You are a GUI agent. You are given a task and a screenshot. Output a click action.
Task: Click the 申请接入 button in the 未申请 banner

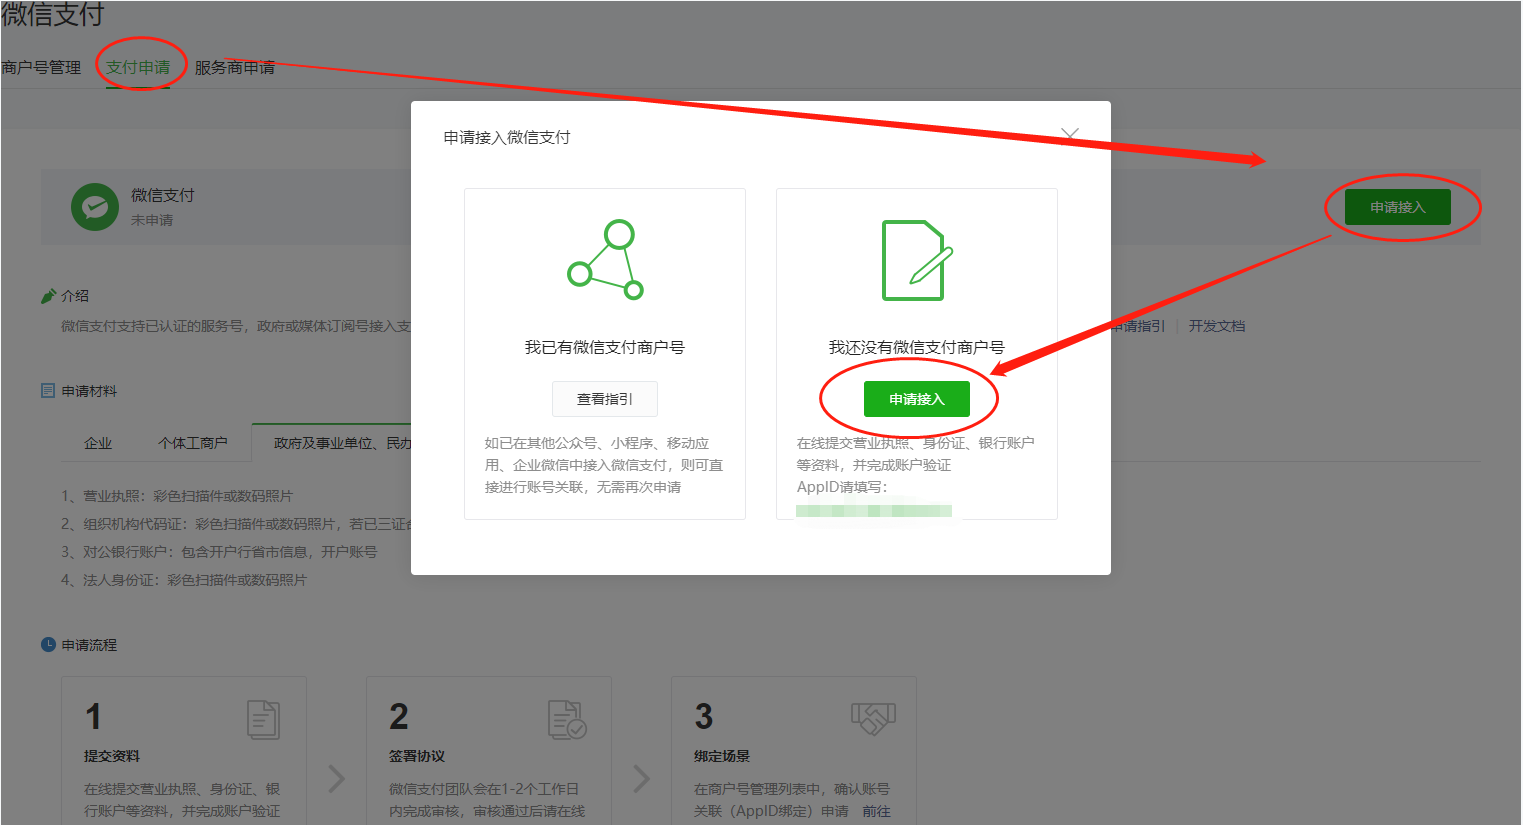pyautogui.click(x=1398, y=207)
